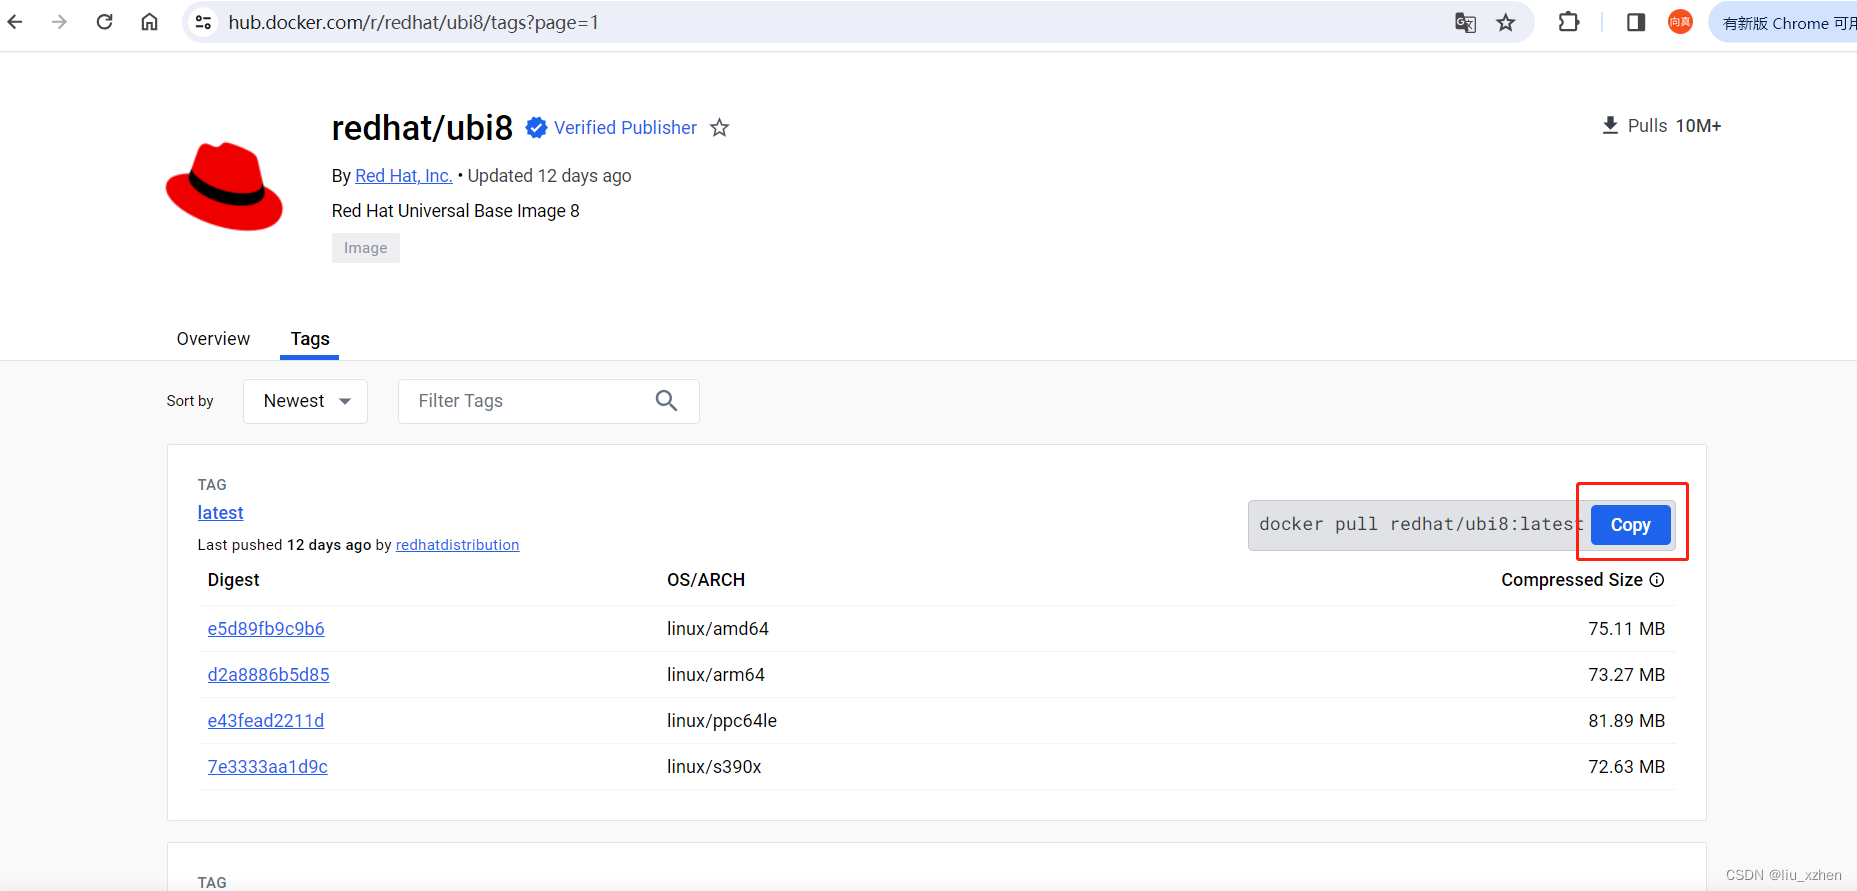Open digest 7e3333aa1d9c
The image size is (1857, 891).
click(x=268, y=767)
